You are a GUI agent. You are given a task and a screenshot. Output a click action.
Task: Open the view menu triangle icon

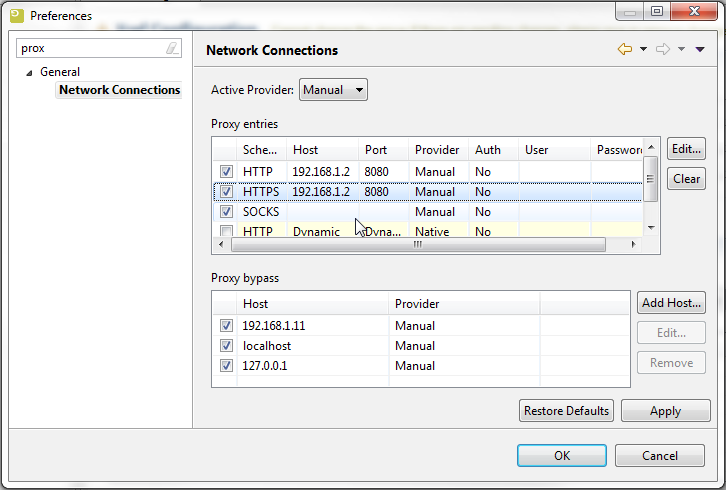(x=700, y=49)
